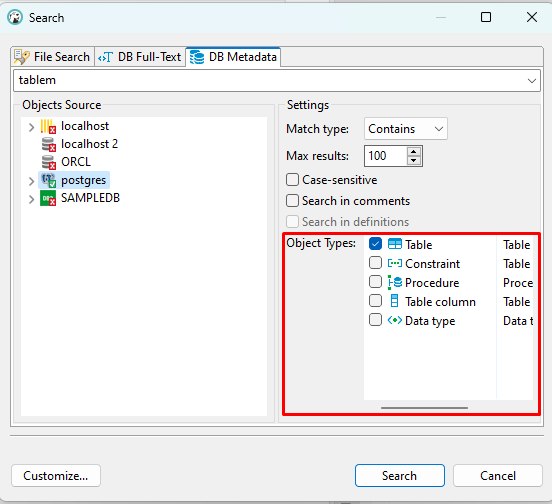Expand the postgres tree node
The width and height of the screenshot is (552, 504).
(x=31, y=181)
